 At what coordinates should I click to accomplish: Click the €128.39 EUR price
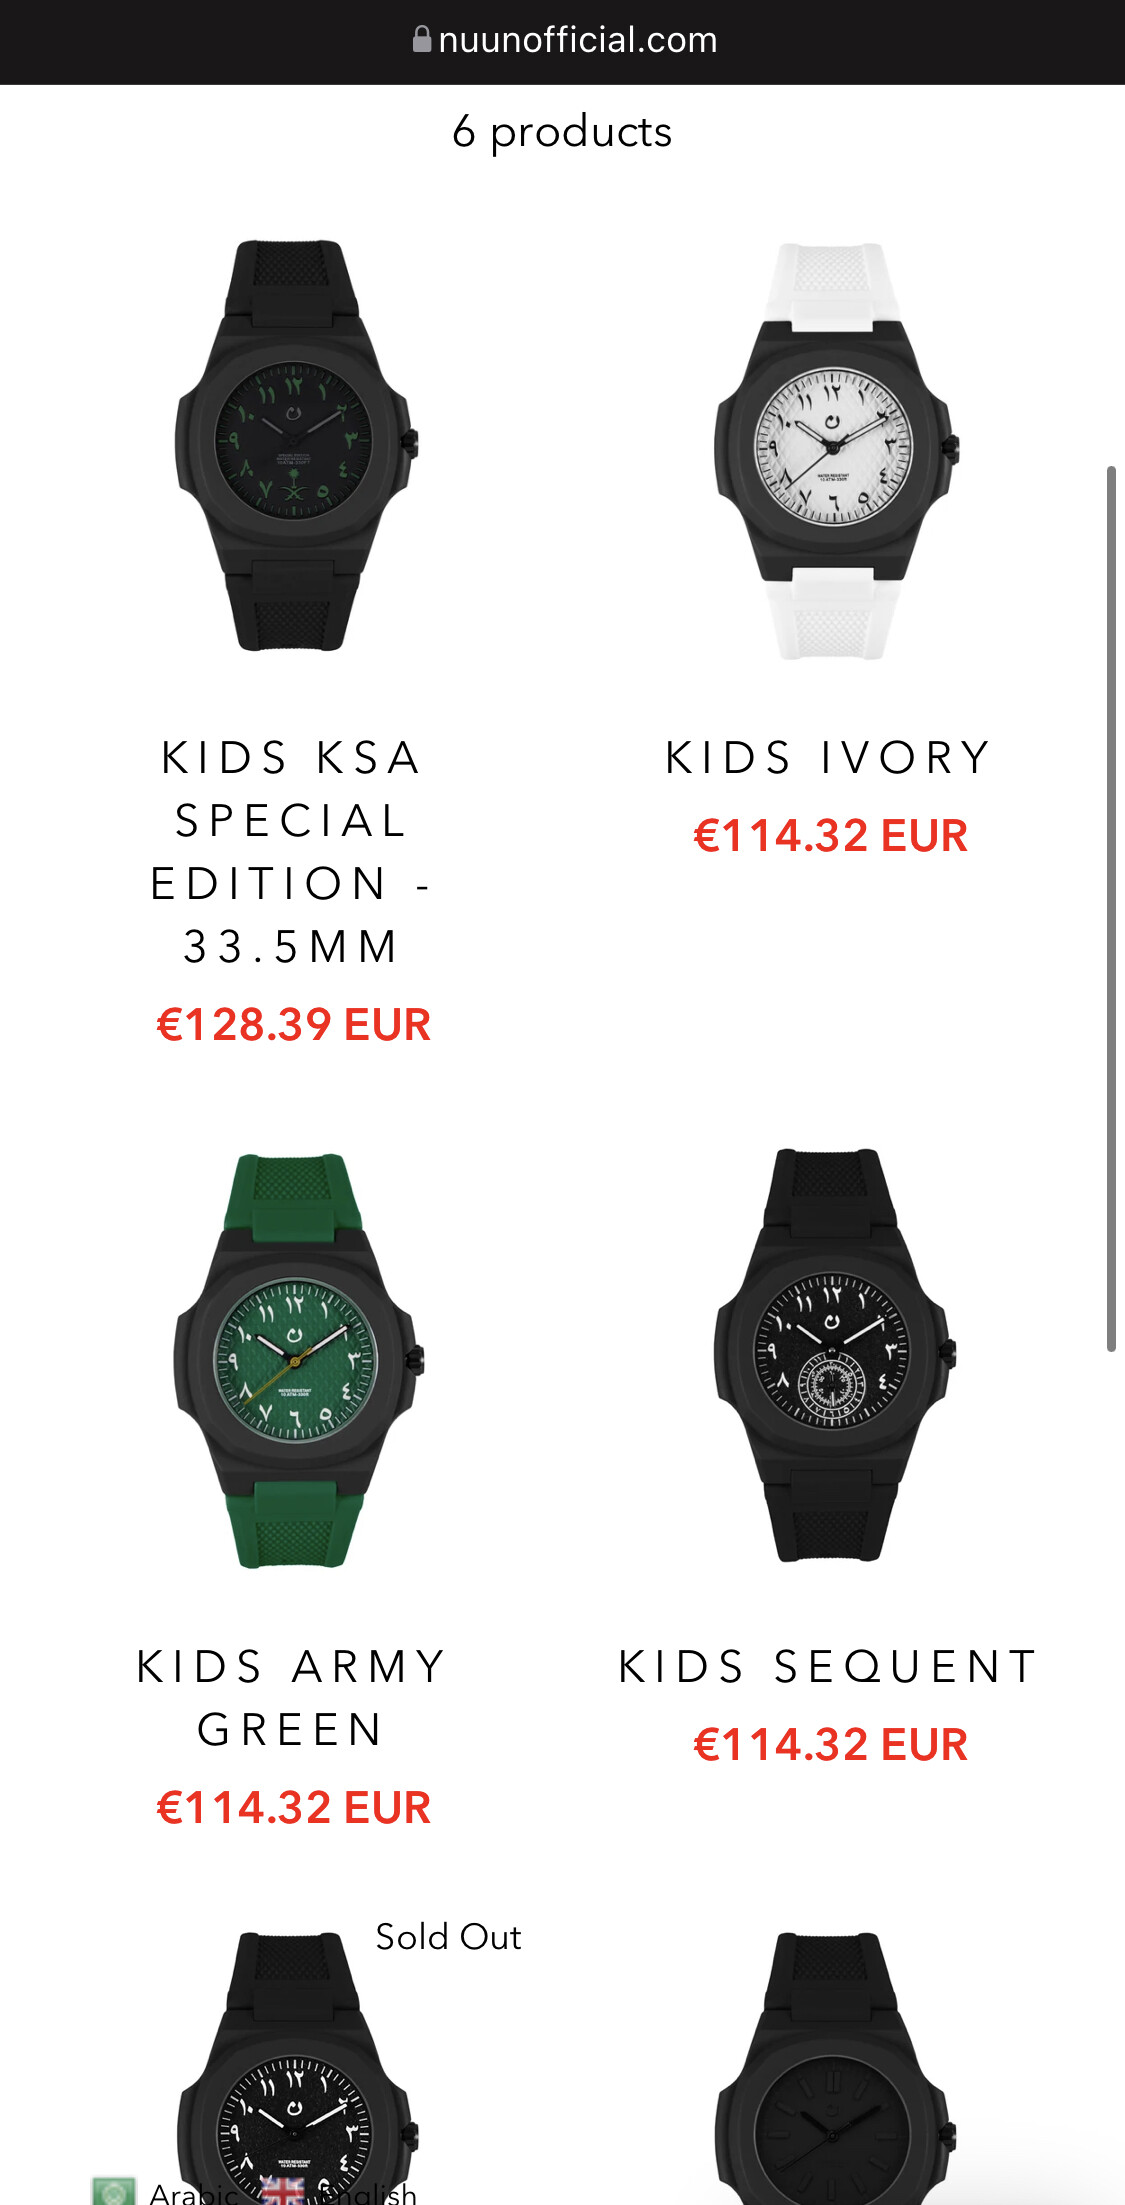293,1025
